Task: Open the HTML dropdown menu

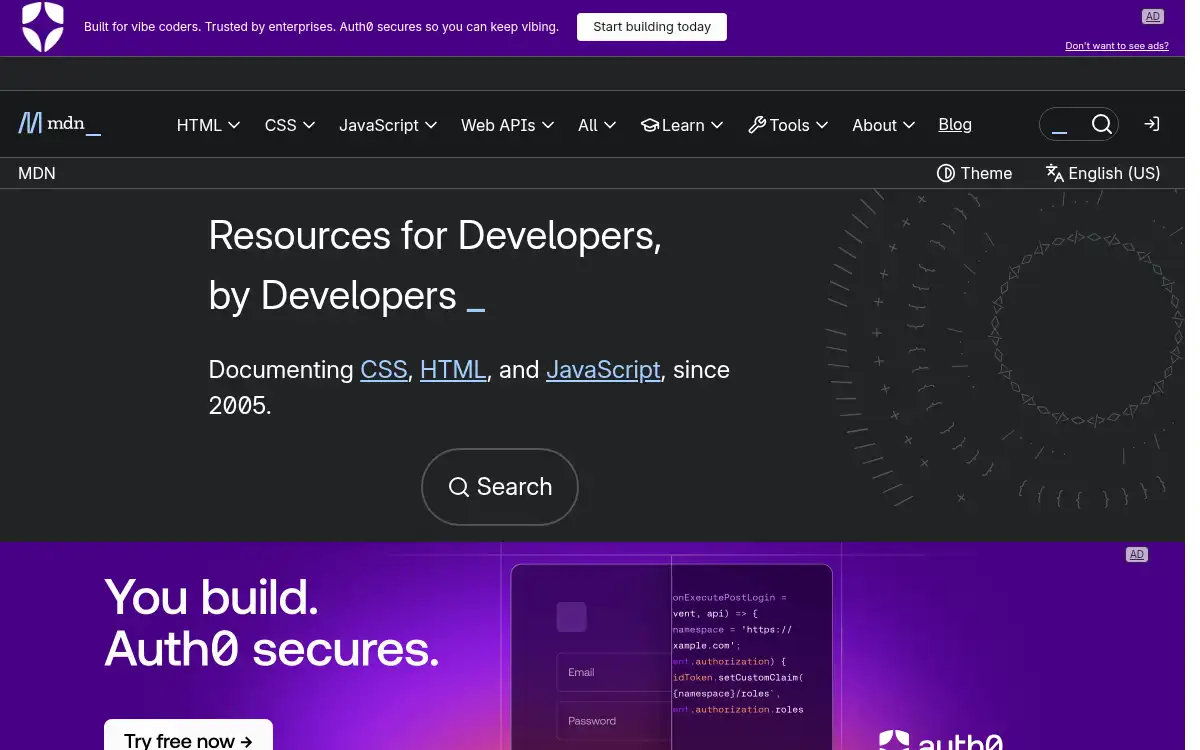Action: coord(208,125)
